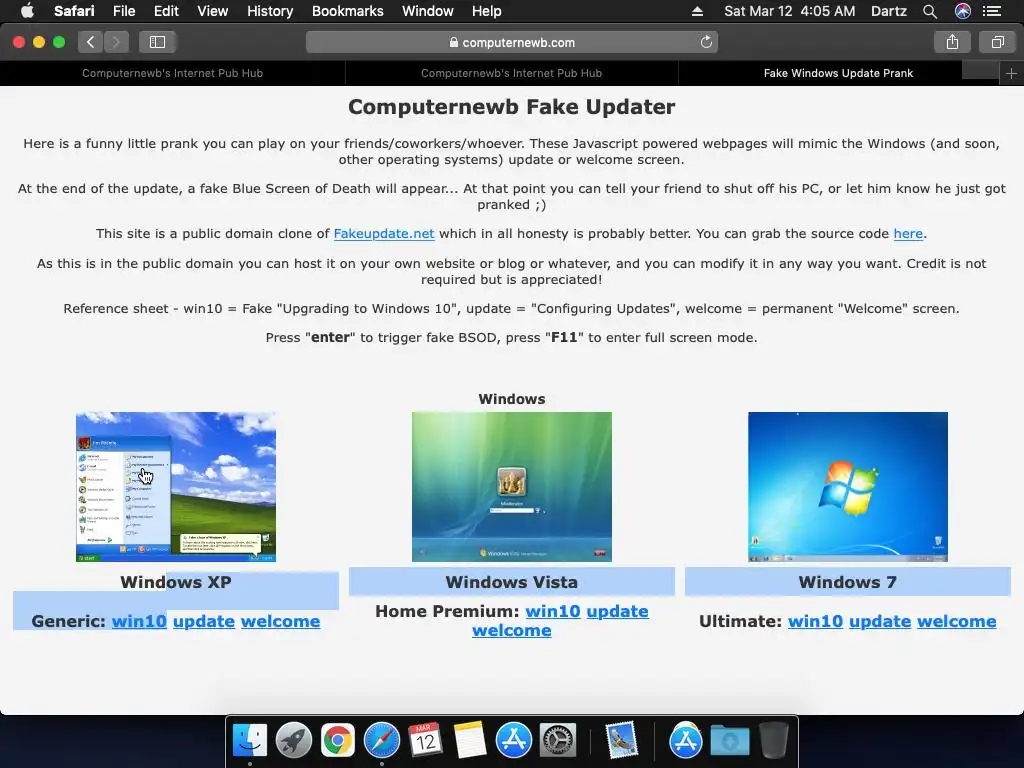Viewport: 1024px width, 768px height.
Task: Open Notes app in the Dock
Action: (x=470, y=741)
